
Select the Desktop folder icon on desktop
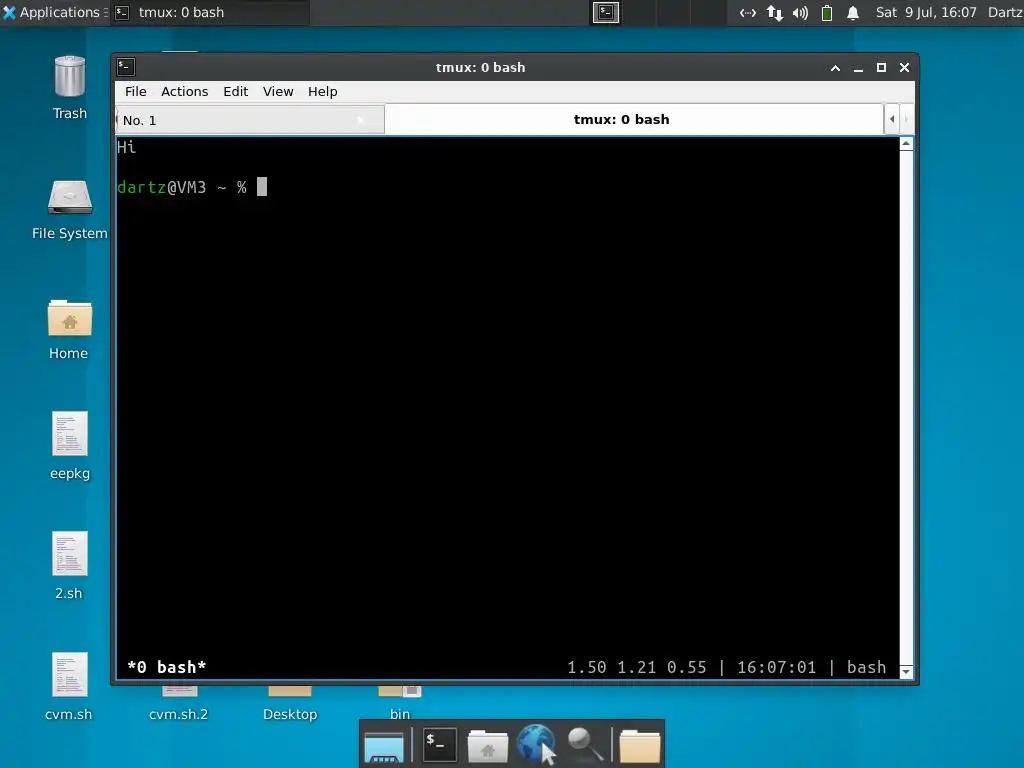(290, 714)
